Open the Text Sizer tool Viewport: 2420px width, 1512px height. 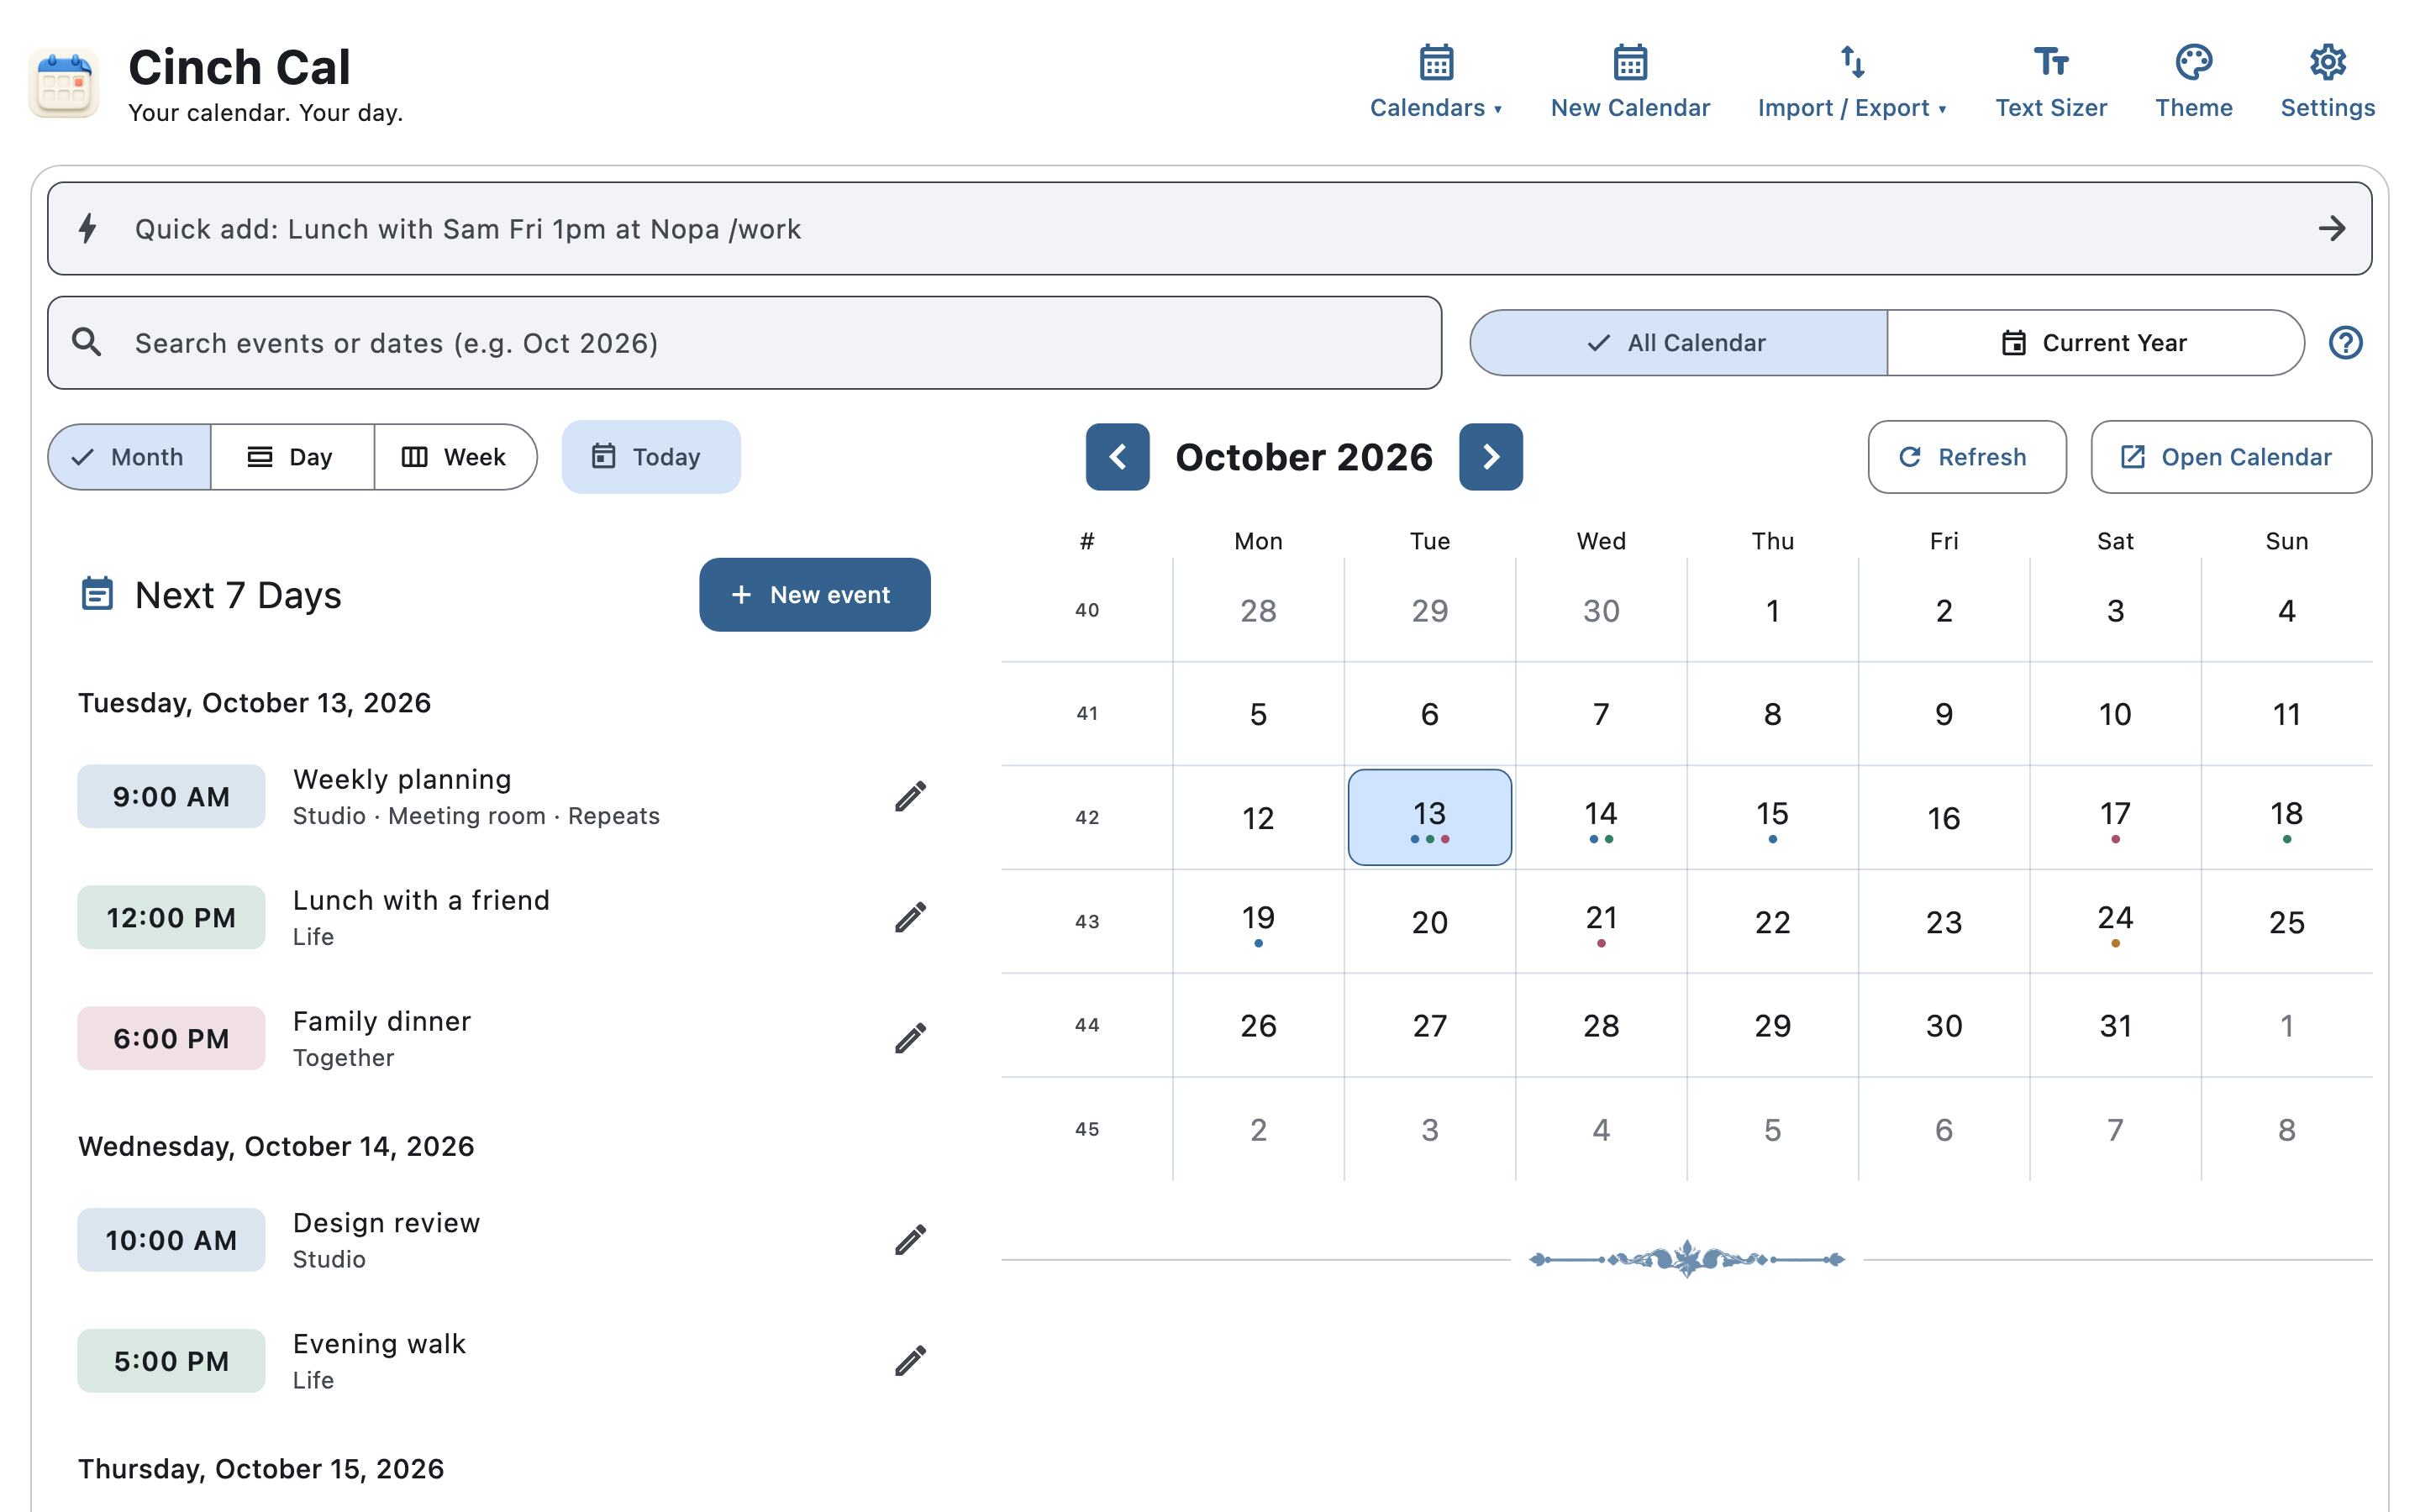2050,82
